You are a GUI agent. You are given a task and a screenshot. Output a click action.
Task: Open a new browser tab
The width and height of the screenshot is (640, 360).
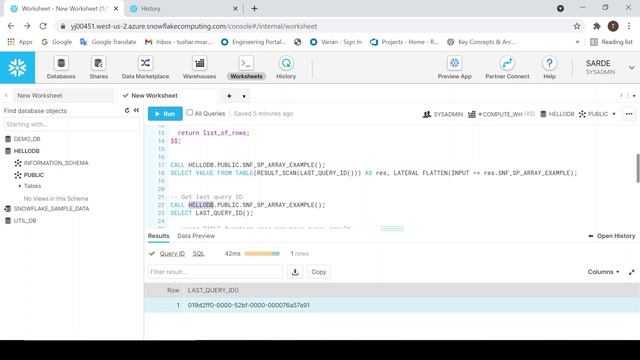coord(254,9)
